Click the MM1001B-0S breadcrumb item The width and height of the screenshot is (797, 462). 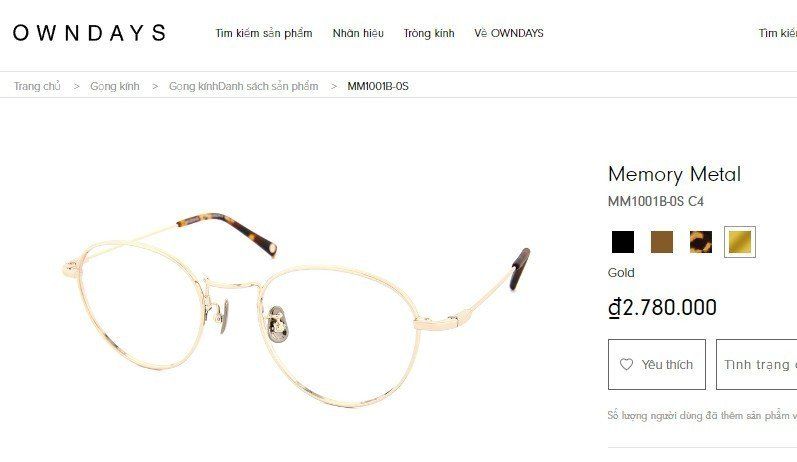378,86
